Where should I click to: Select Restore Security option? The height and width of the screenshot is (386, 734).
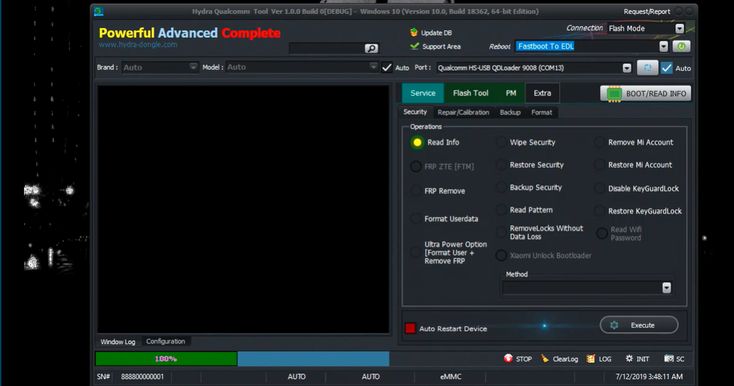tap(501, 165)
